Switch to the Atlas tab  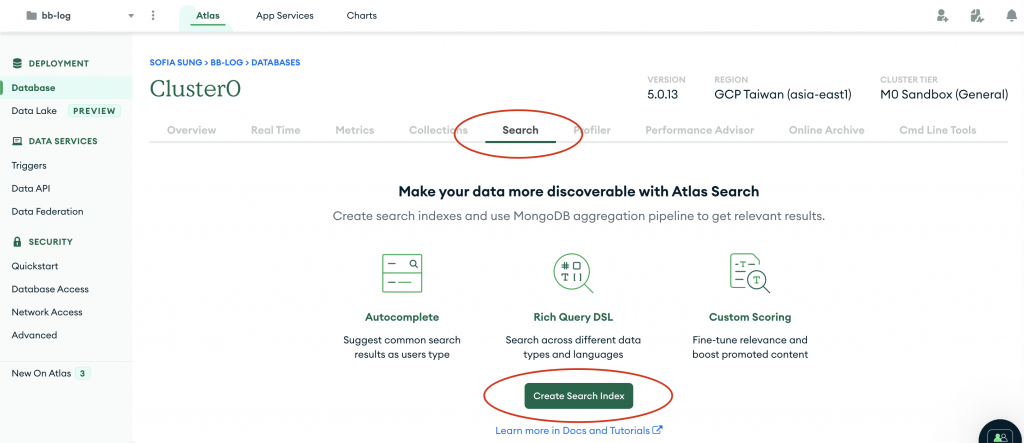pos(208,16)
